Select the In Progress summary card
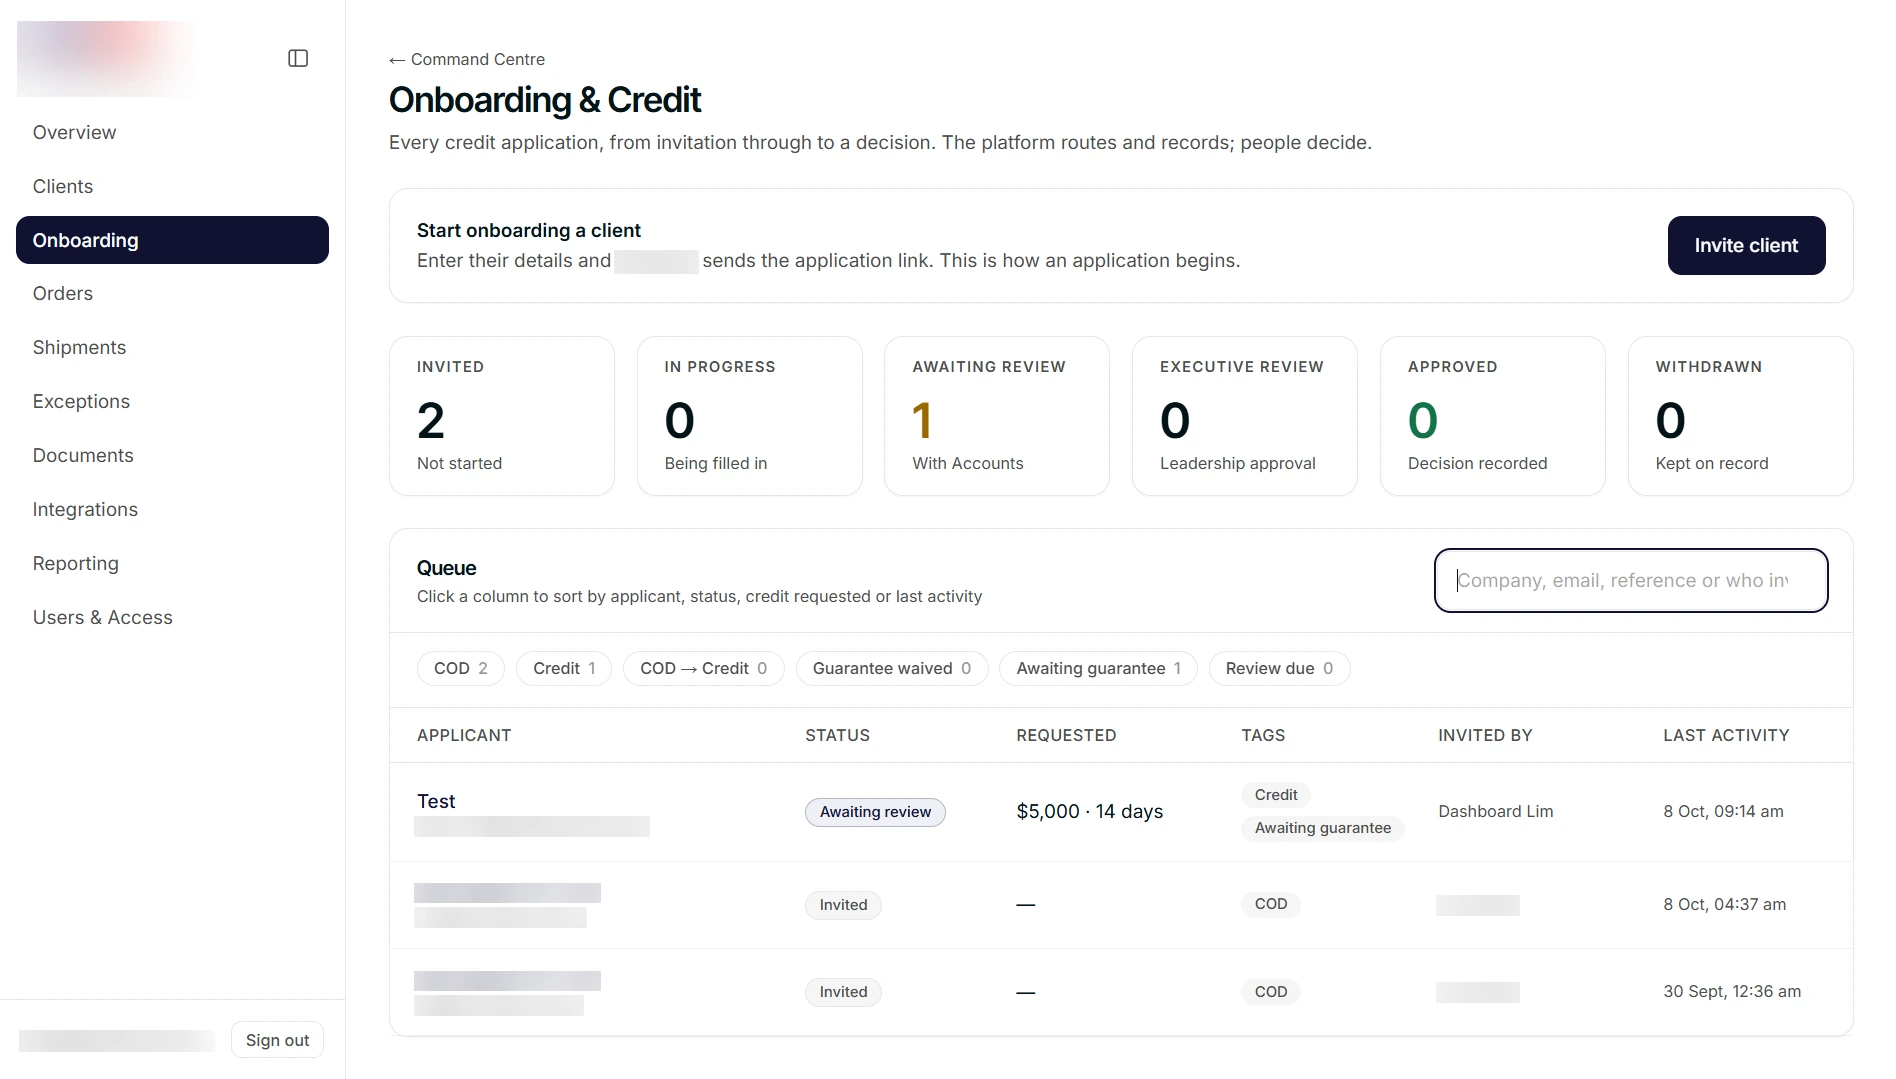Screen dimensions: 1896x1079 pyautogui.click(x=750, y=416)
